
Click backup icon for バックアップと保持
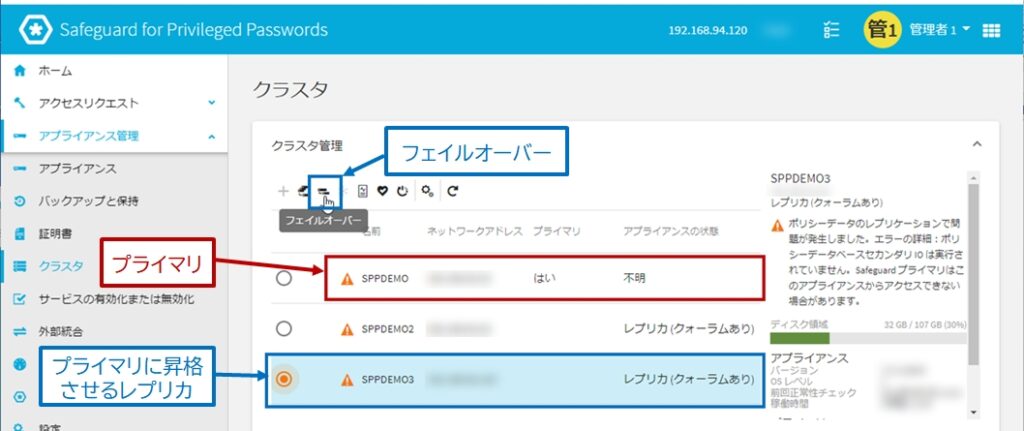(20, 201)
